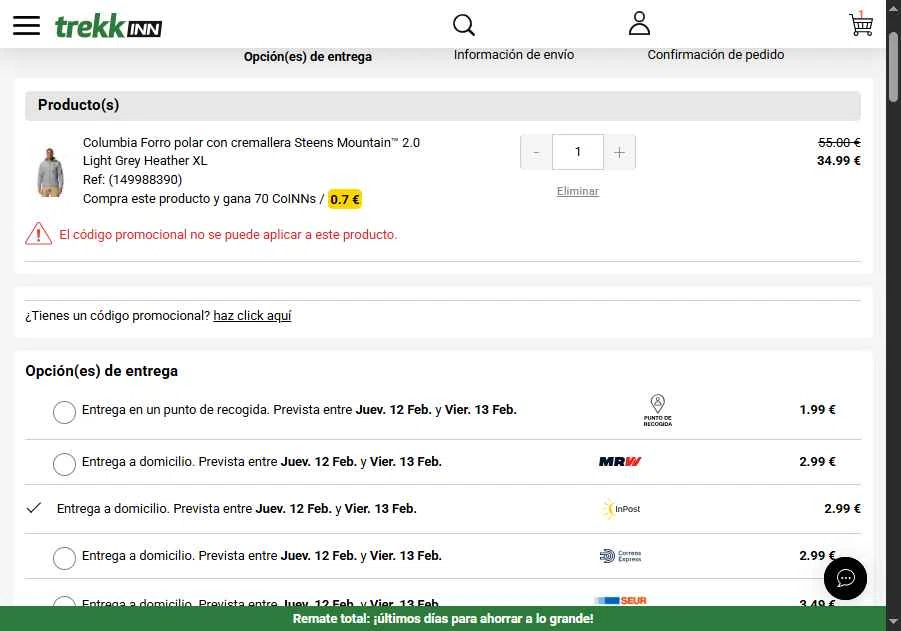The height and width of the screenshot is (631, 901).
Task: Go to Confirmación de pedido step
Action: 715,55
